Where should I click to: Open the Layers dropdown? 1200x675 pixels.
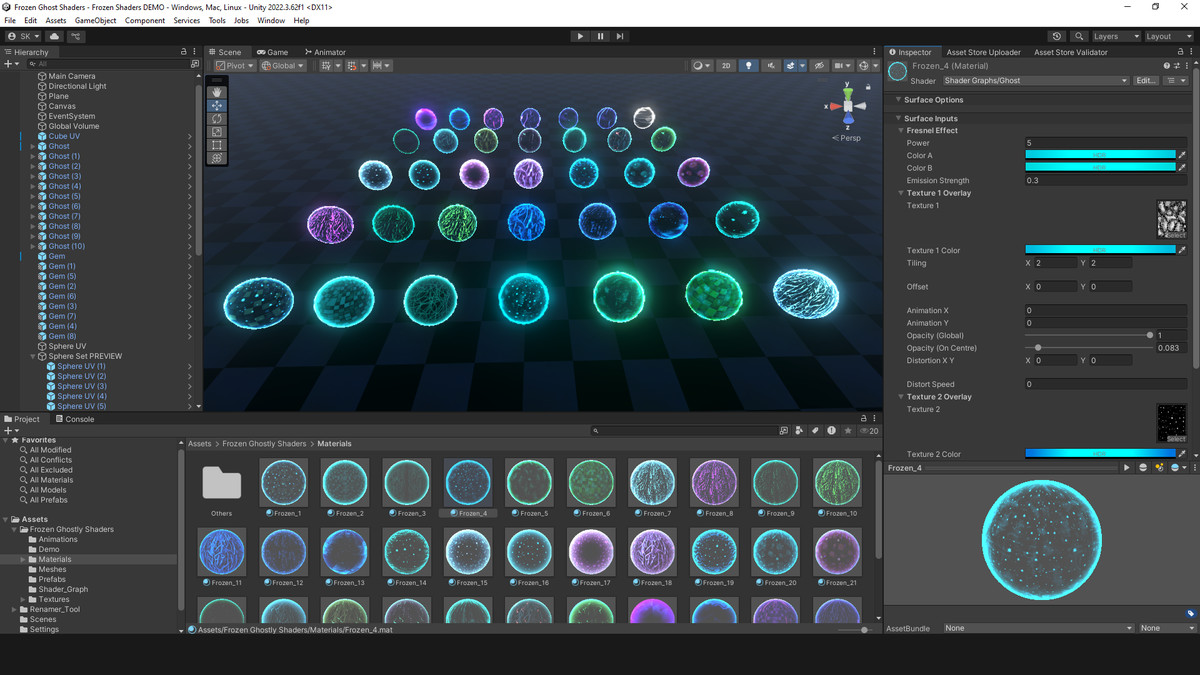(1114, 36)
